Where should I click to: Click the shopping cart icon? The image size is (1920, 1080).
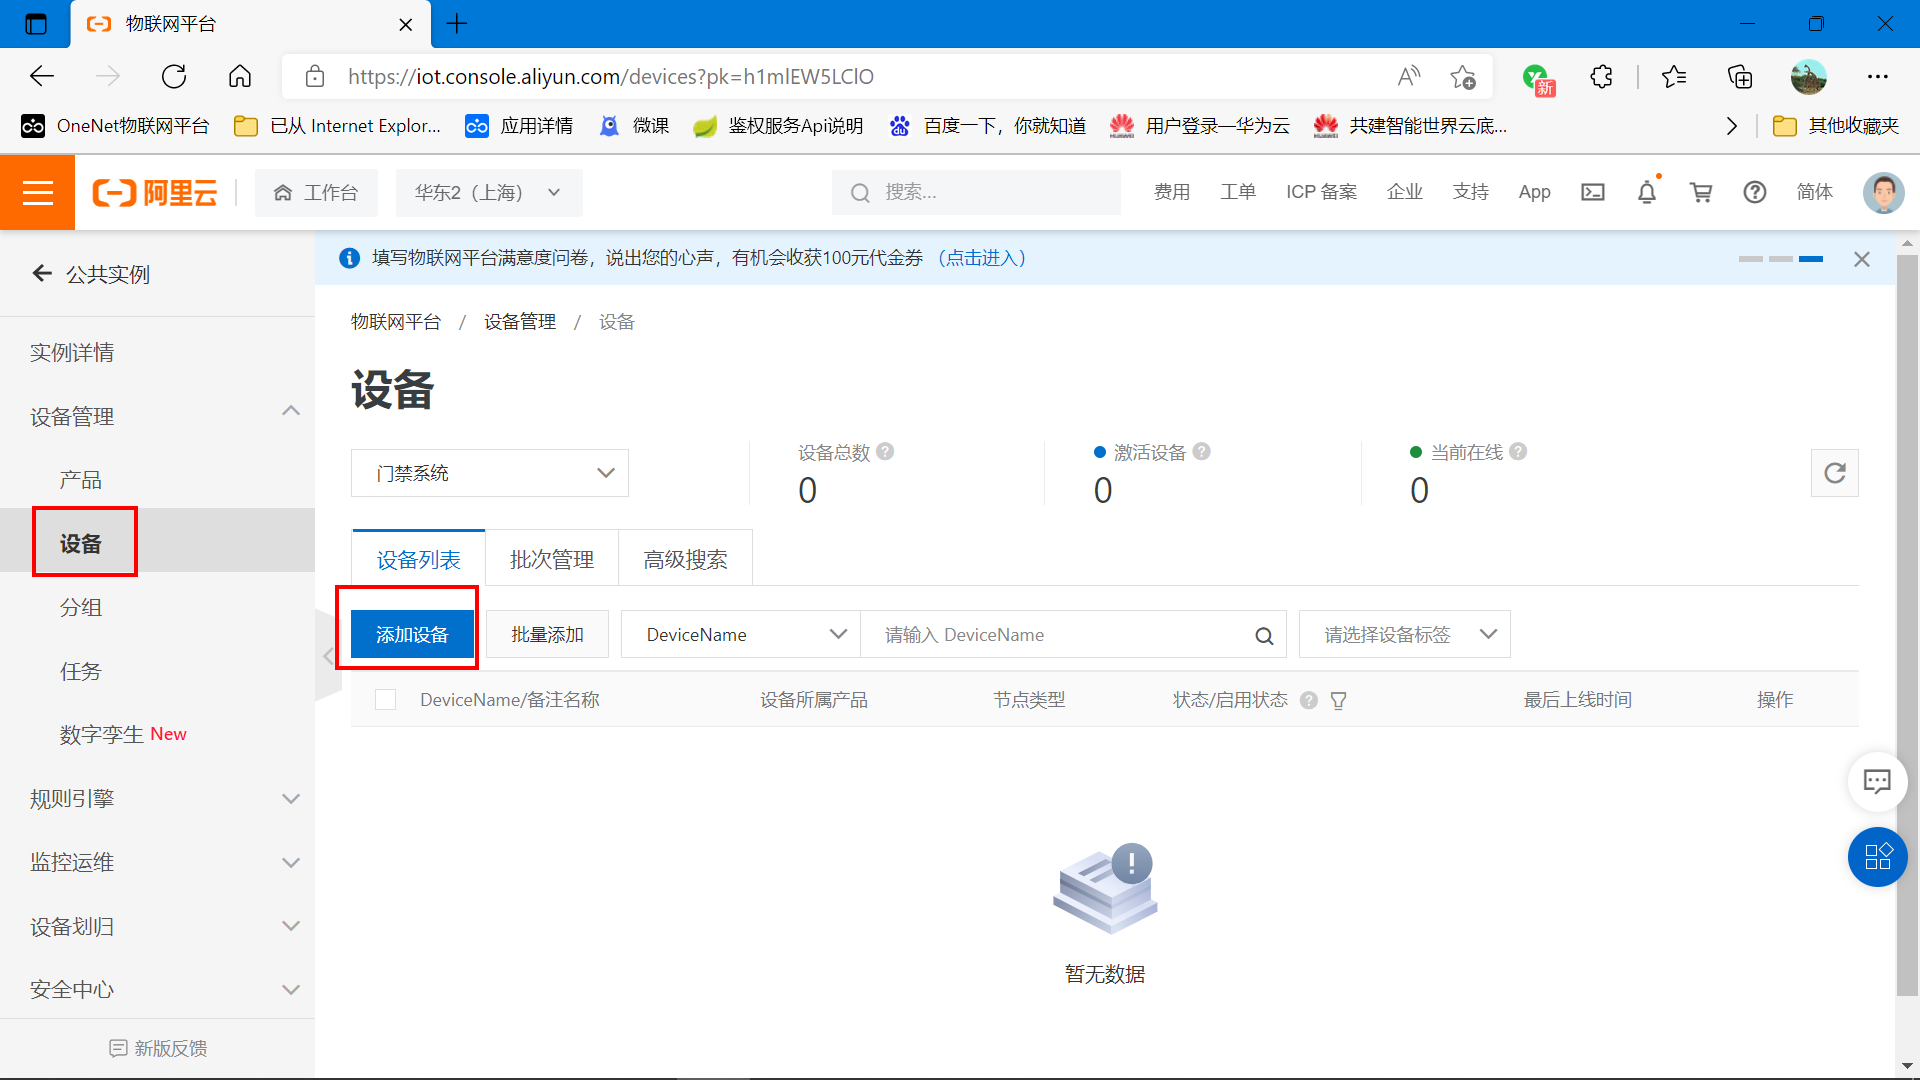pos(1700,193)
